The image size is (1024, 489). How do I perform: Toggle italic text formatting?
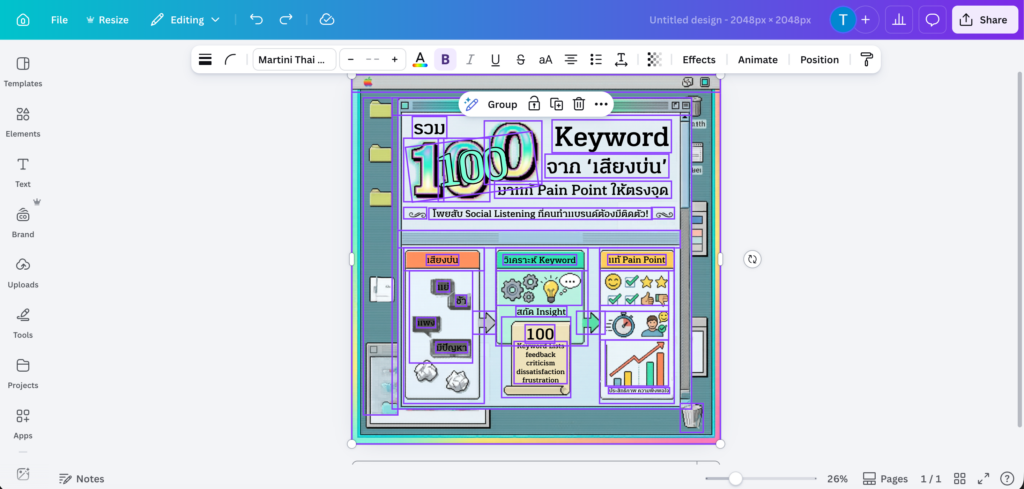pyautogui.click(x=470, y=60)
